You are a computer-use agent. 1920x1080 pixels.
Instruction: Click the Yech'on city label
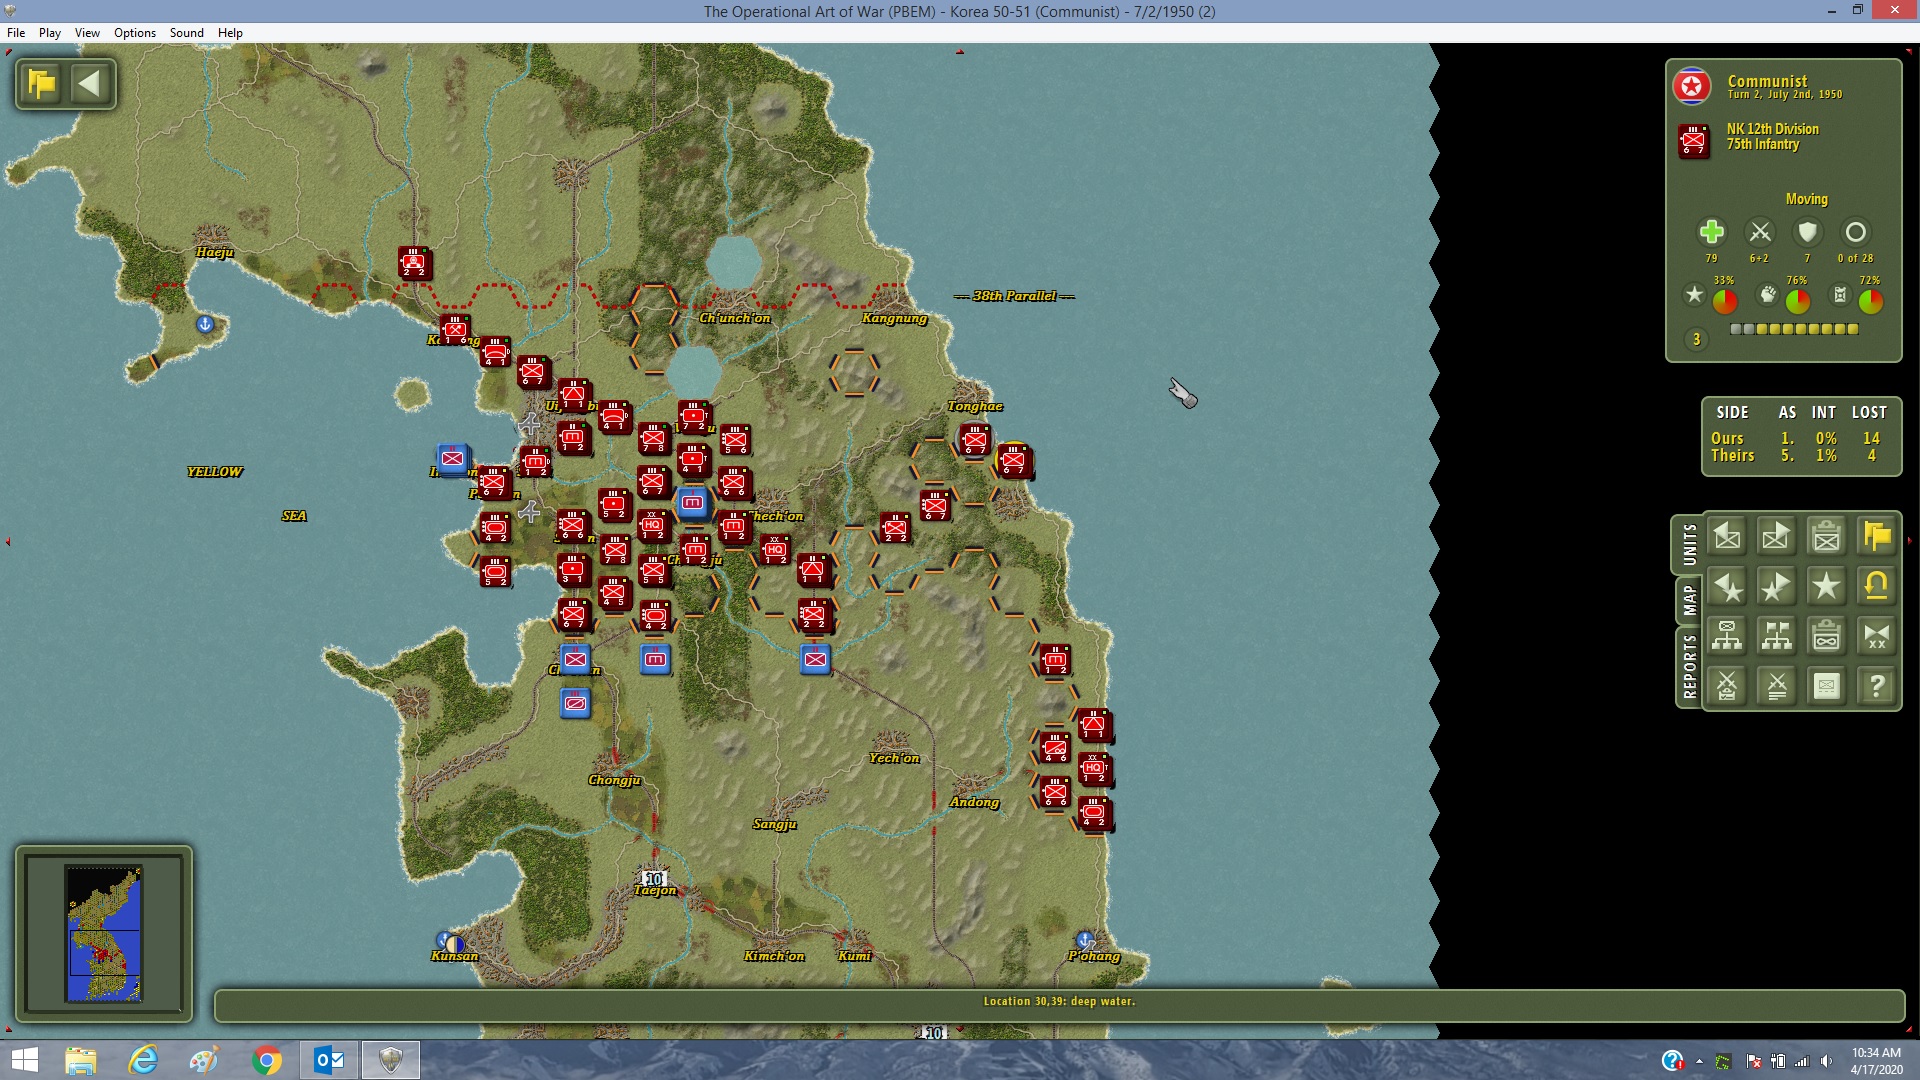pos(894,758)
